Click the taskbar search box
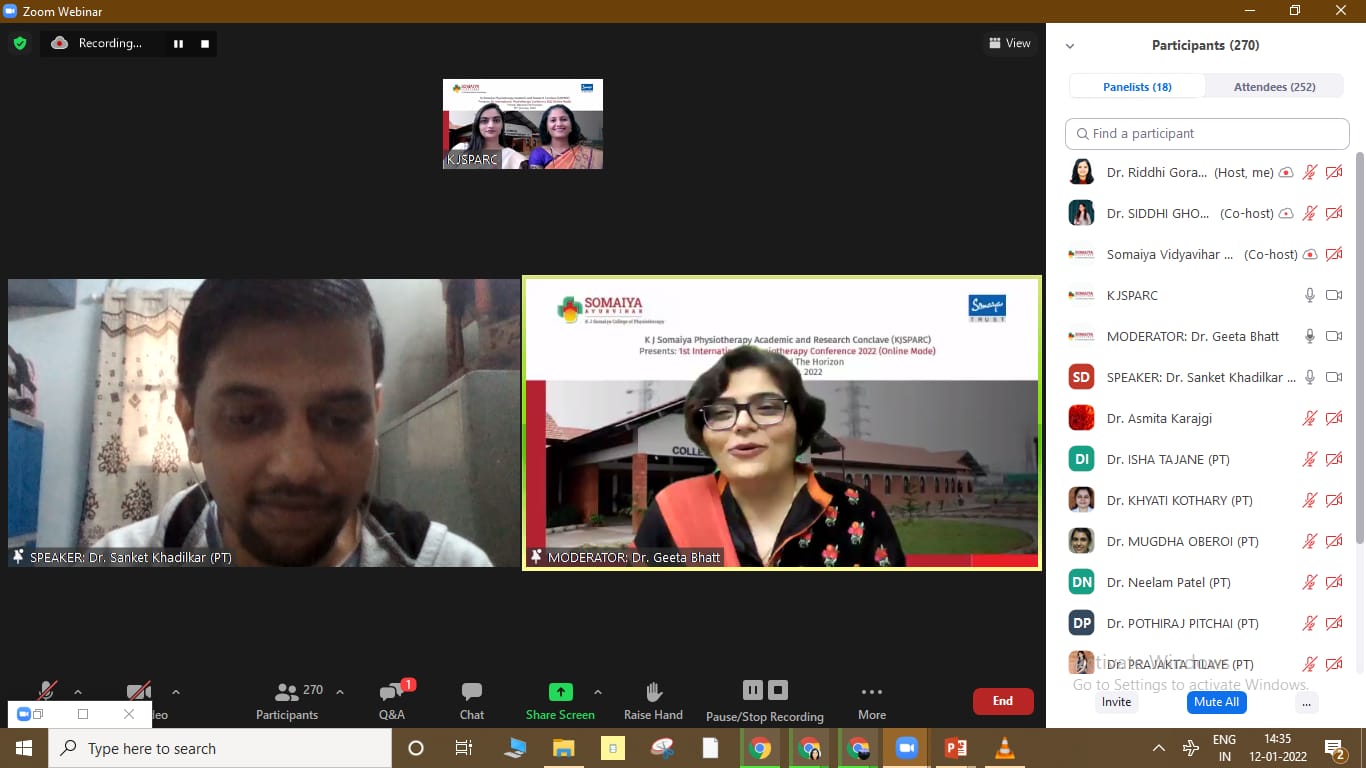This screenshot has width=1366, height=768. (219, 748)
